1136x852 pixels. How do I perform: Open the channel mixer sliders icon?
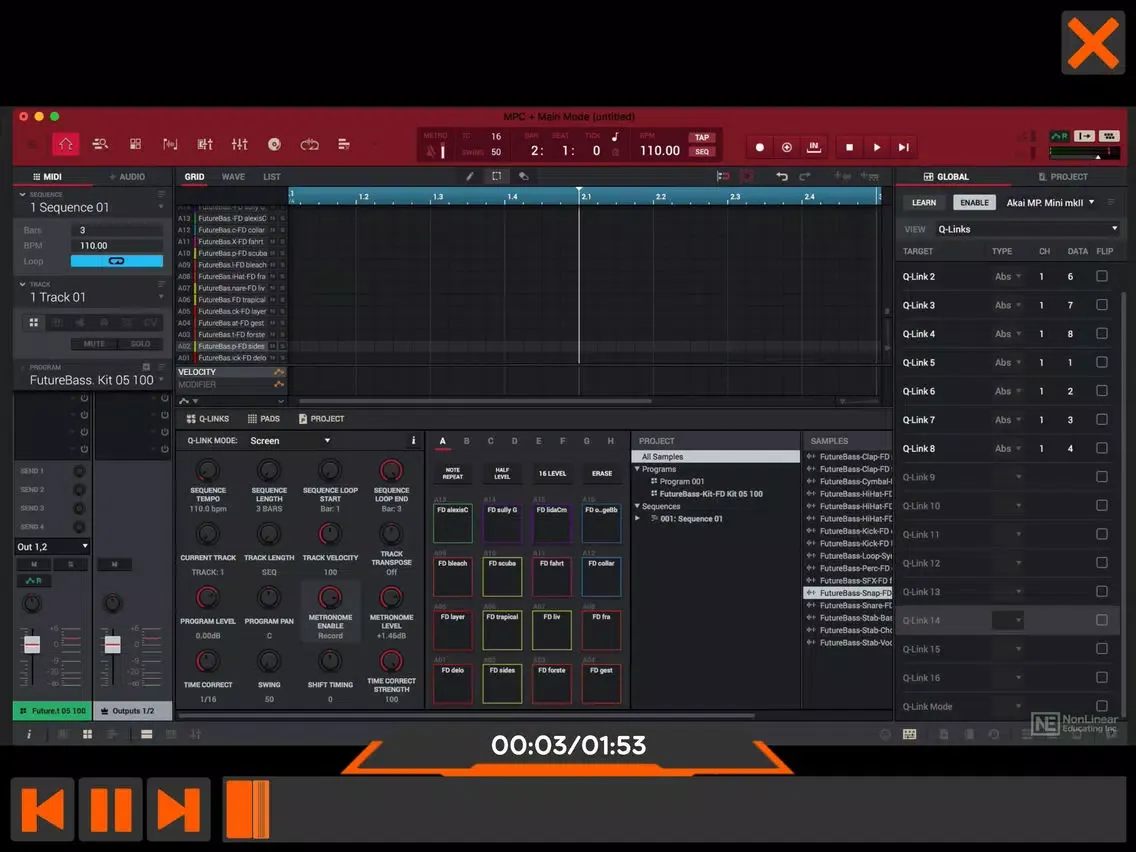coord(240,144)
